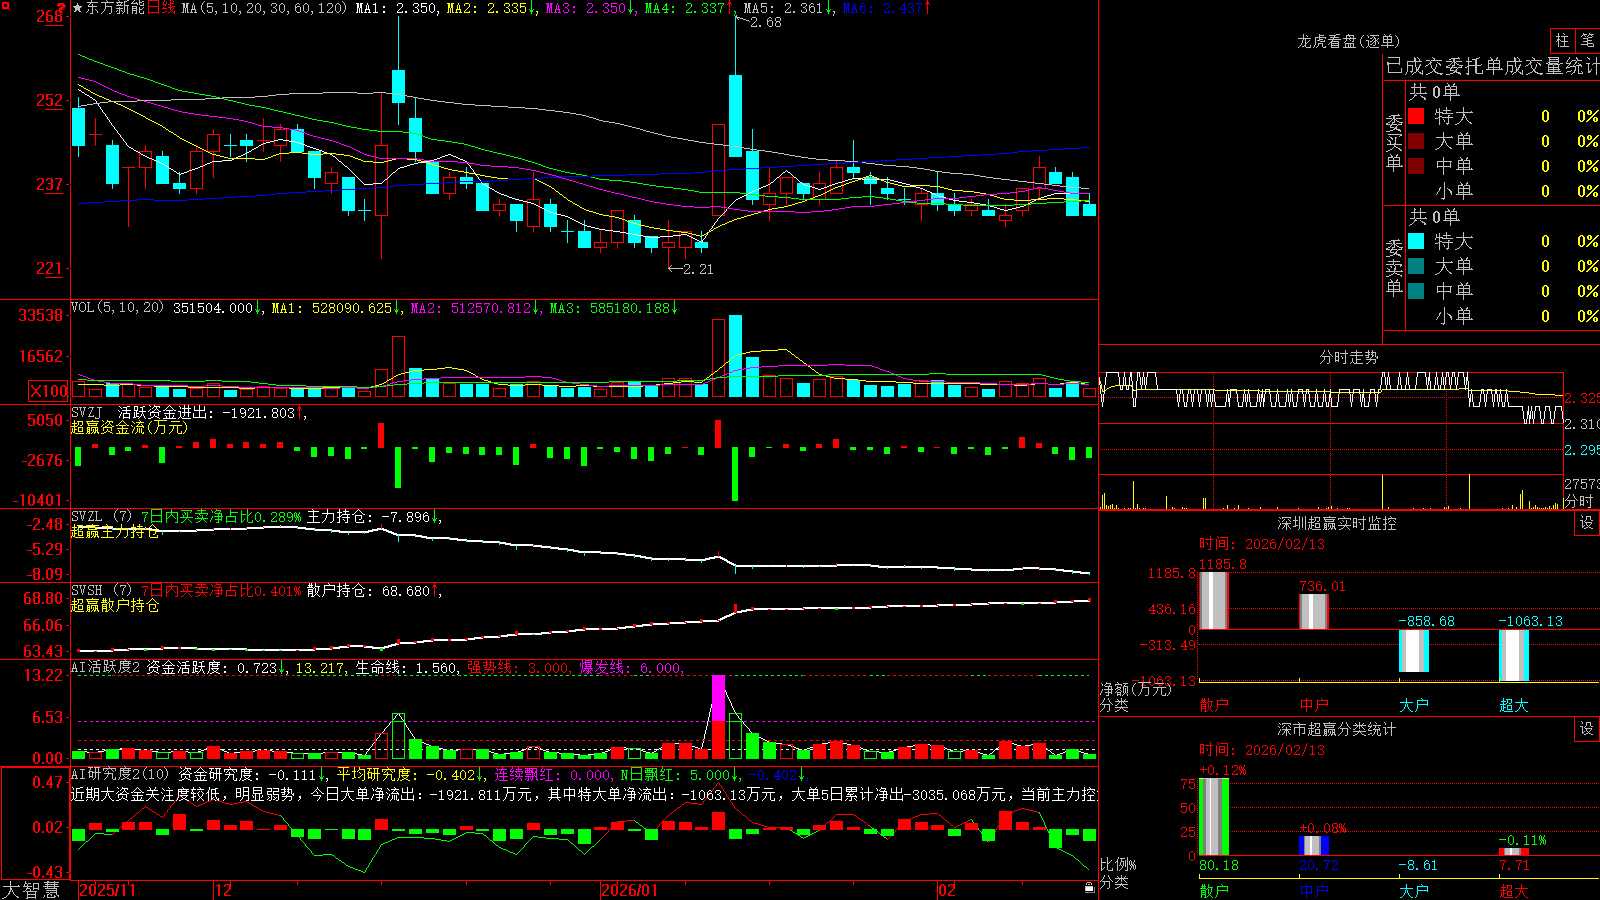
Task: Click the 委卖单 section label
Action: tap(1394, 268)
